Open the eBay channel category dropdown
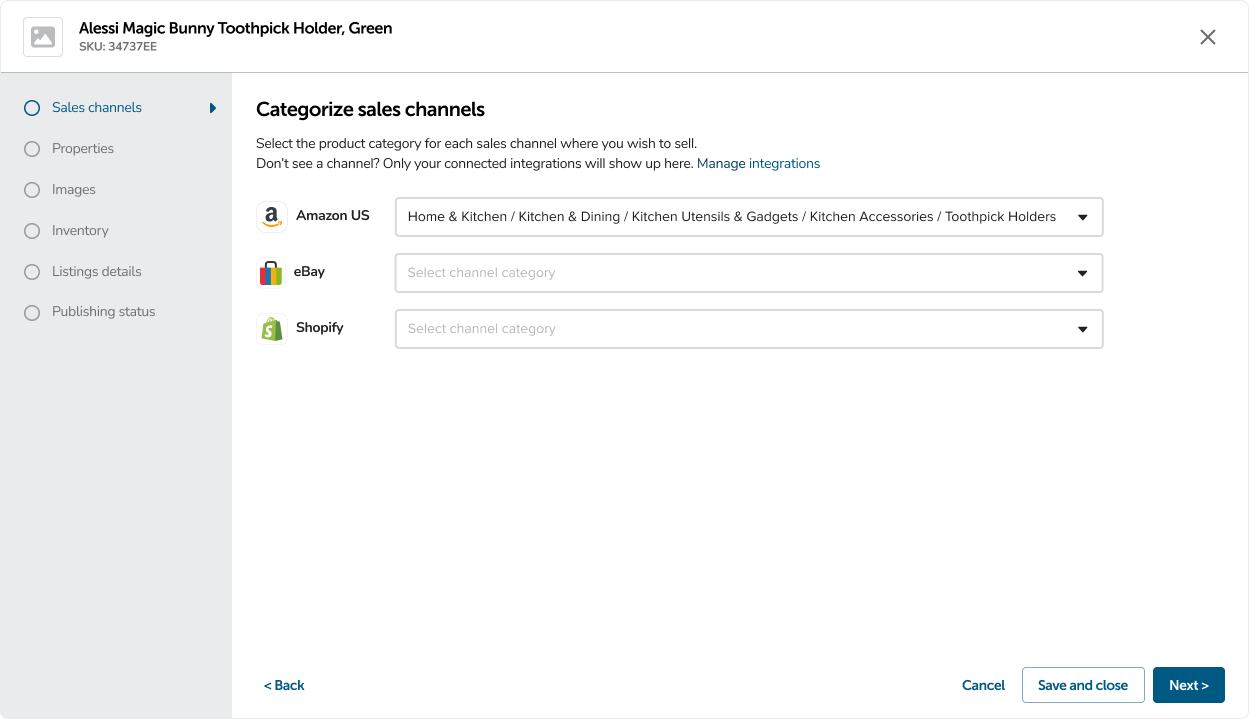Image resolution: width=1249 pixels, height=719 pixels. coord(748,273)
